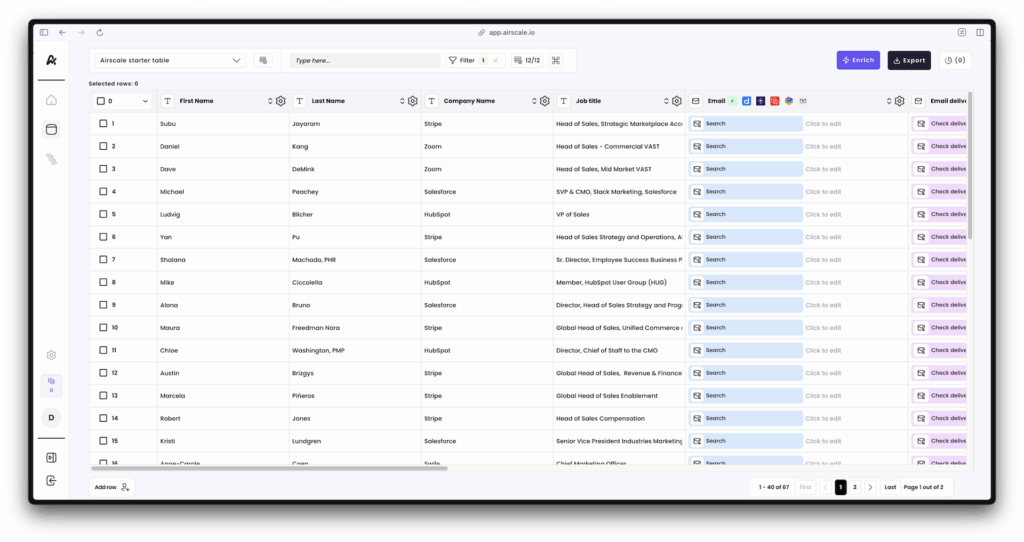
Task: Click the history clock icon button
Action: 955,61
